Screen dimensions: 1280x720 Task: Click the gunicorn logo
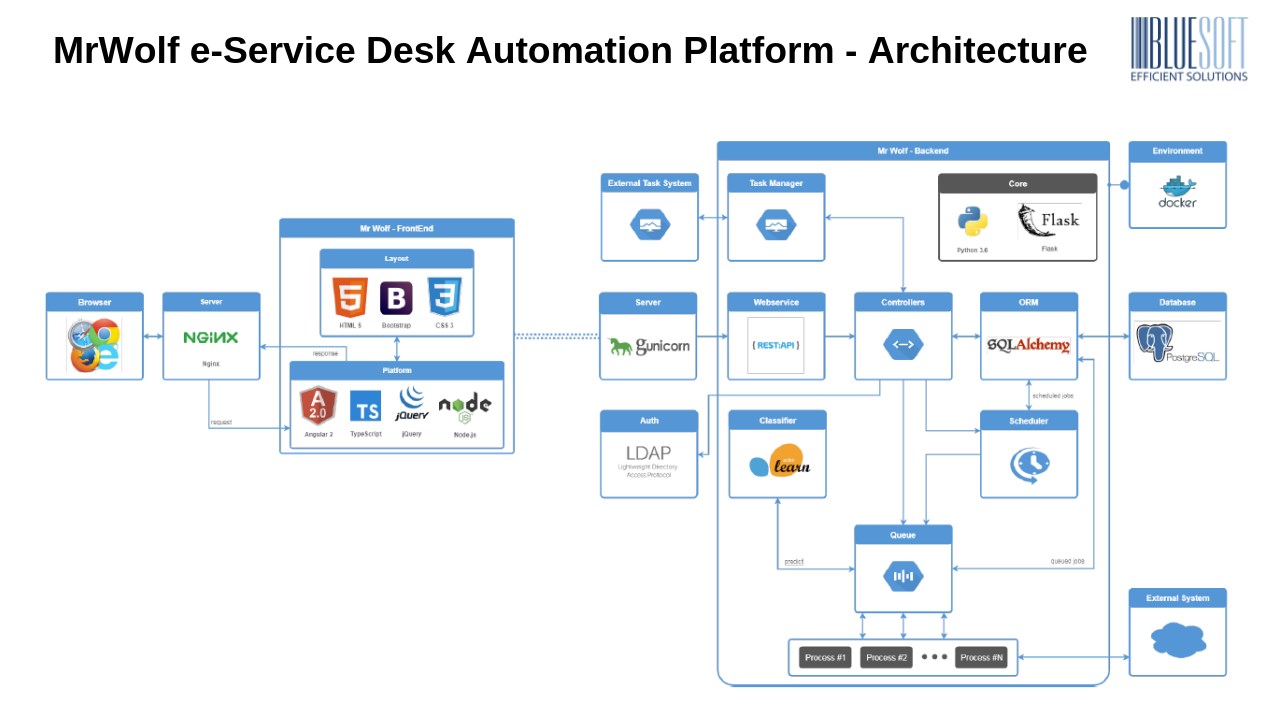649,346
